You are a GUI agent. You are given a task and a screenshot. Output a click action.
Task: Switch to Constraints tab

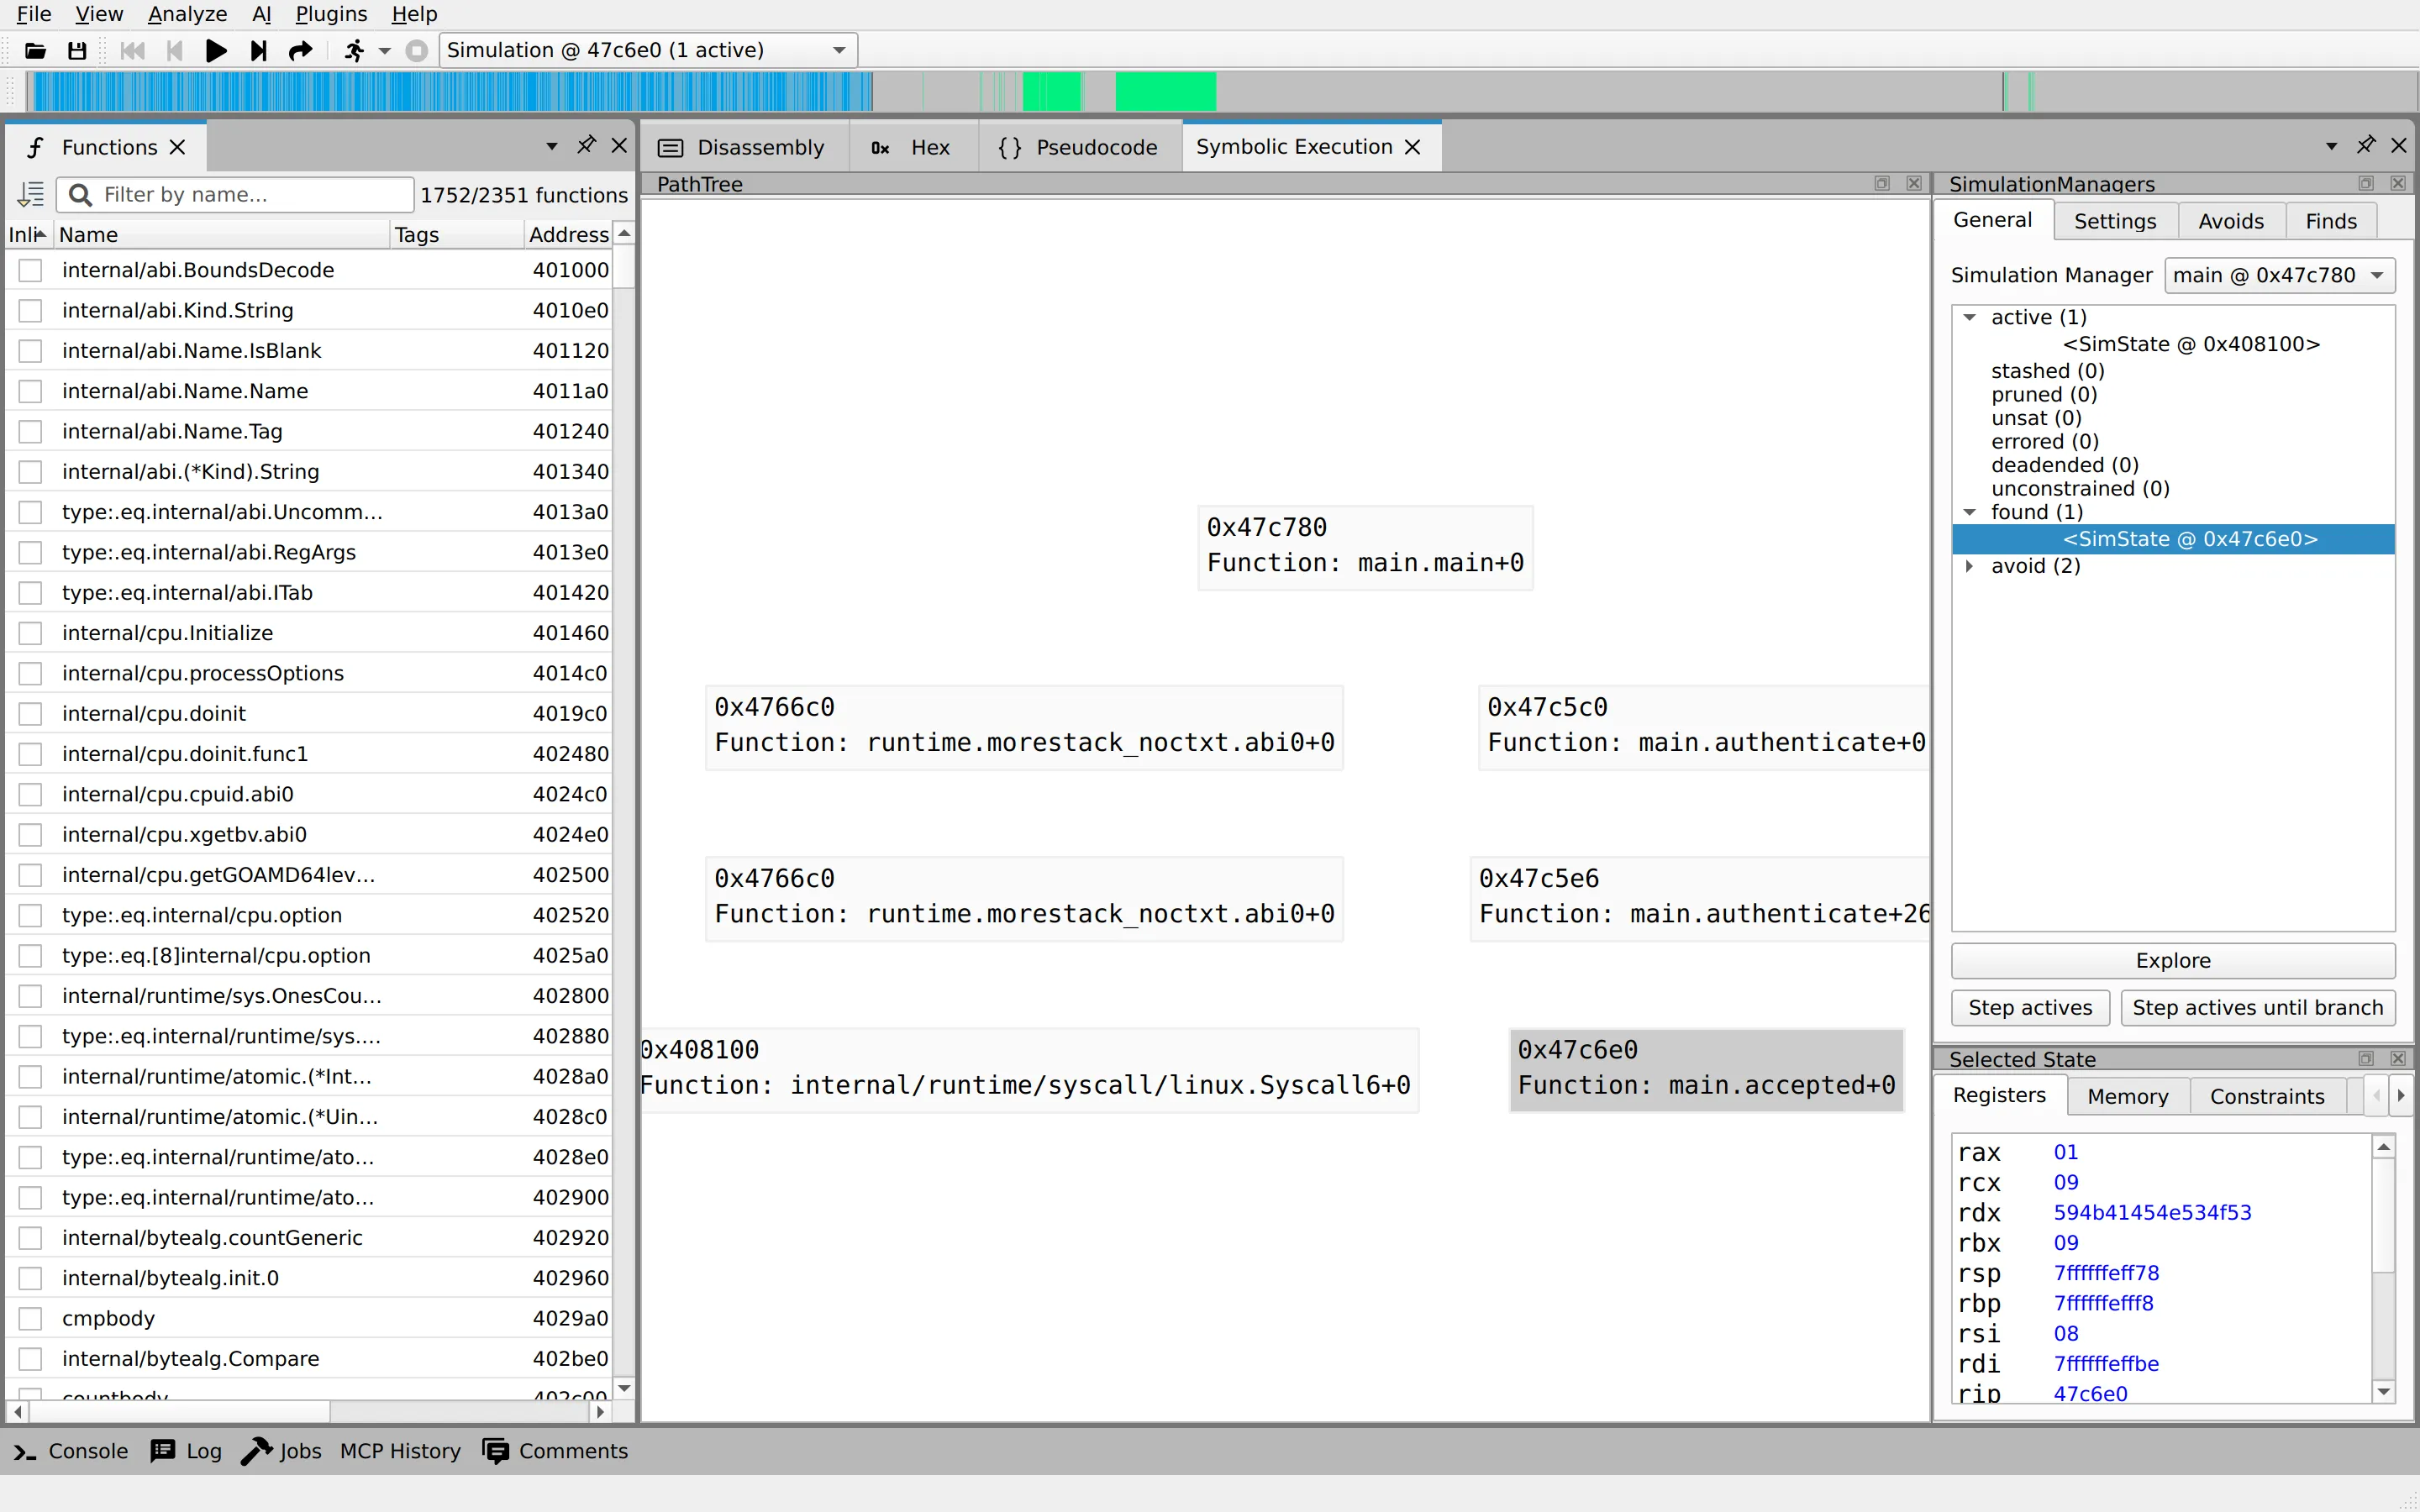click(x=2266, y=1096)
